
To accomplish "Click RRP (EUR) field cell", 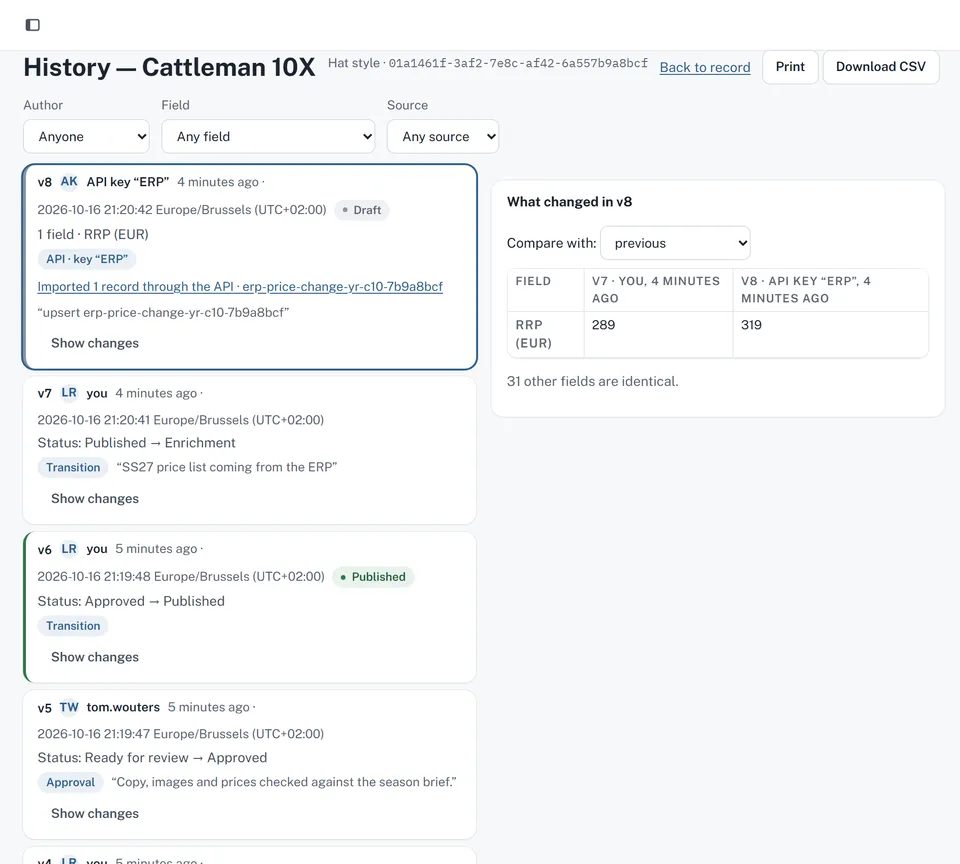I will point(546,334).
